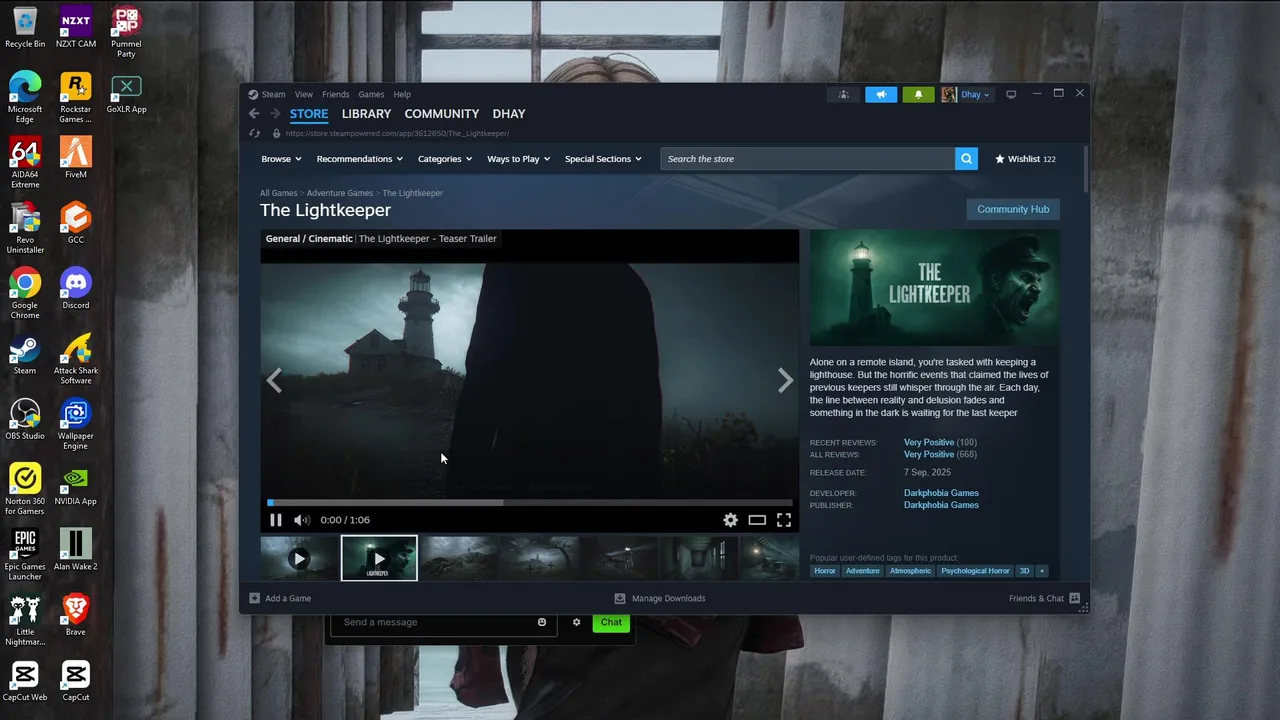Screen dimensions: 1280x720
Task: Open the Help menu
Action: pyautogui.click(x=402, y=95)
